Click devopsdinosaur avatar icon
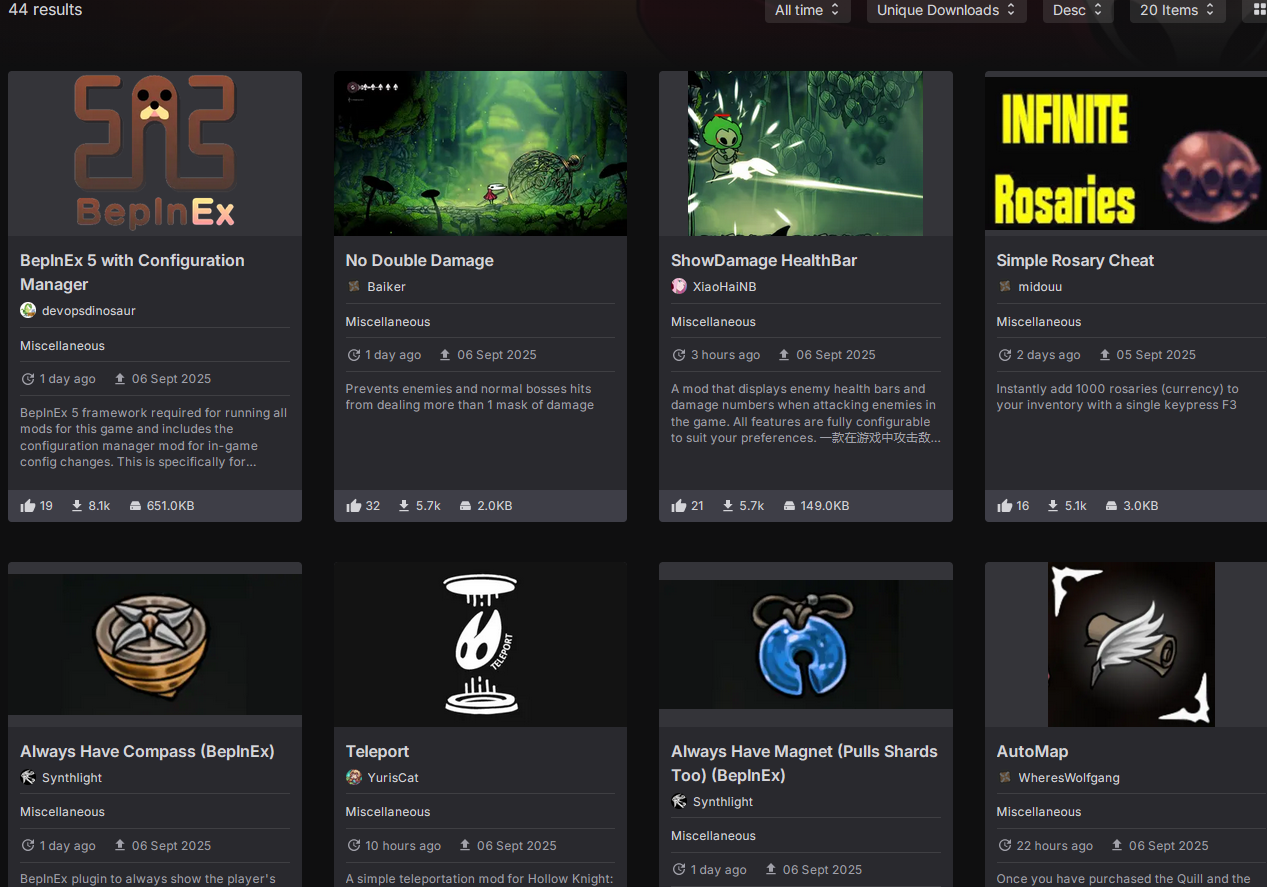This screenshot has height=887, width=1267. [x=28, y=310]
